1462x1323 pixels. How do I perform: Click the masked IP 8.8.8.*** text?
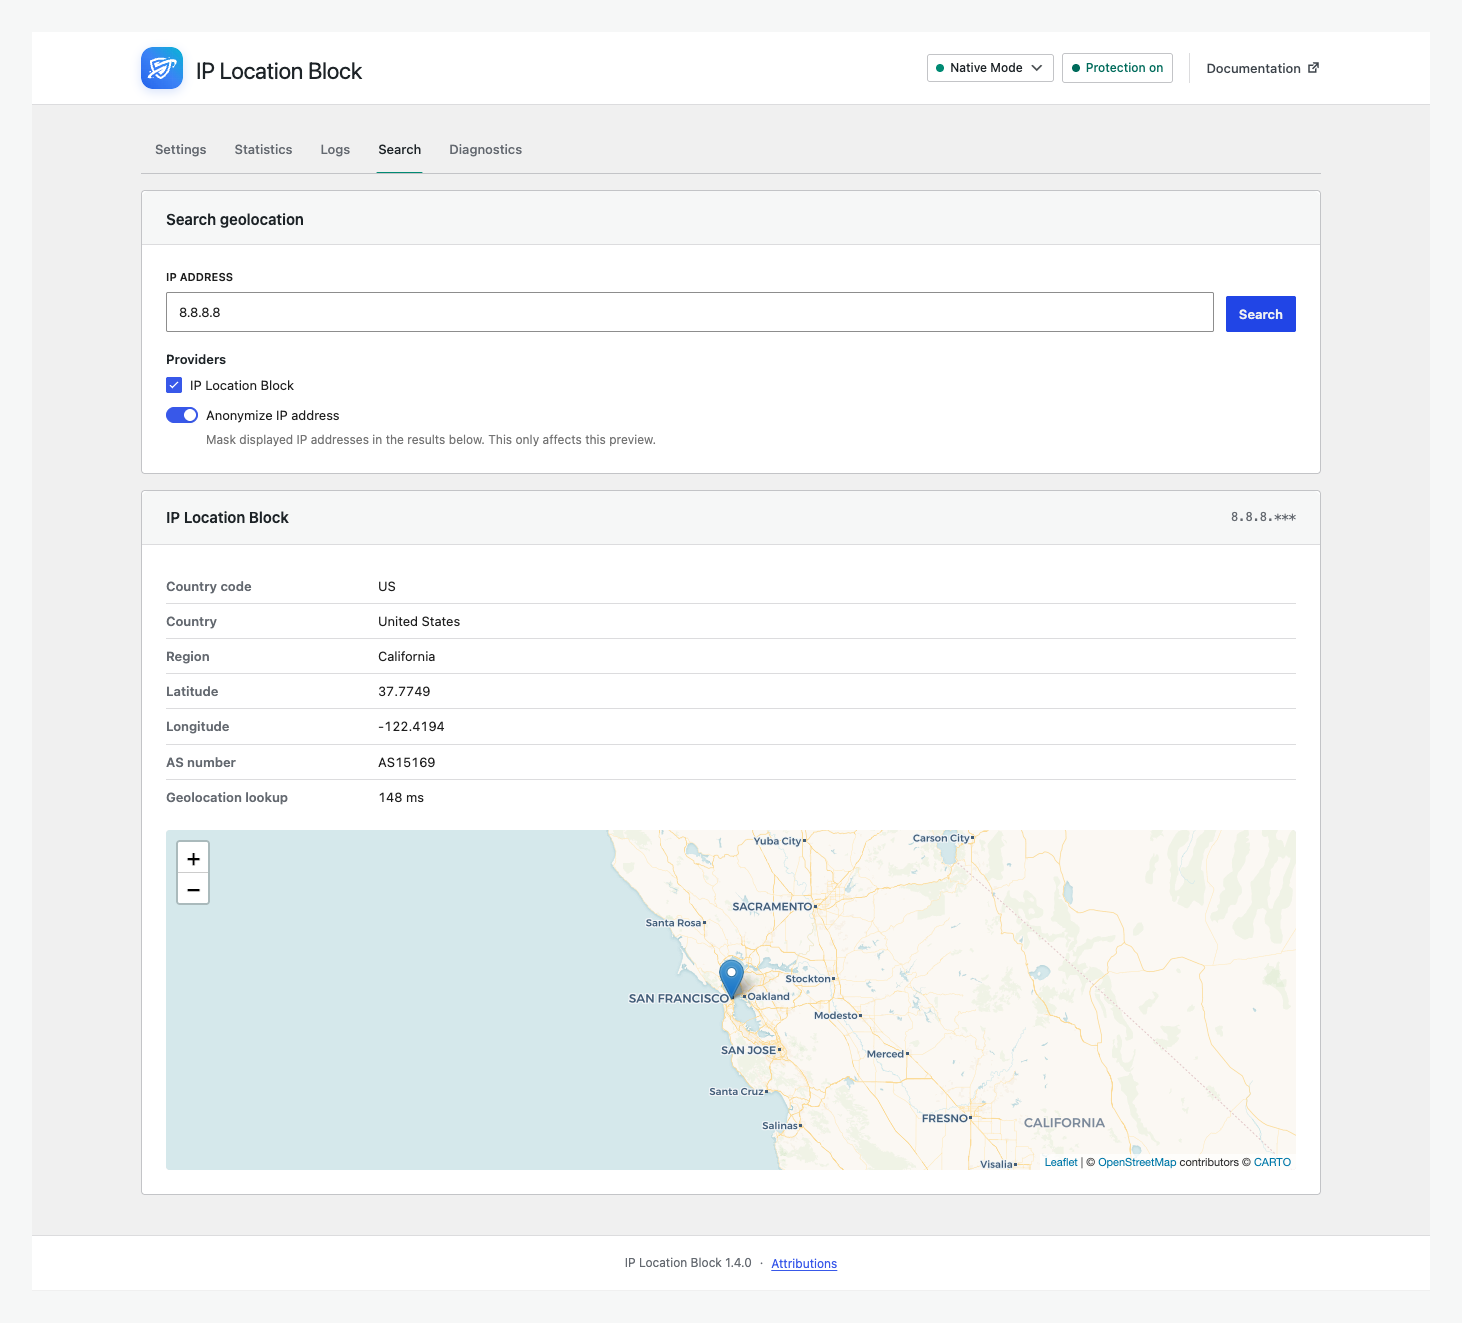point(1263,517)
